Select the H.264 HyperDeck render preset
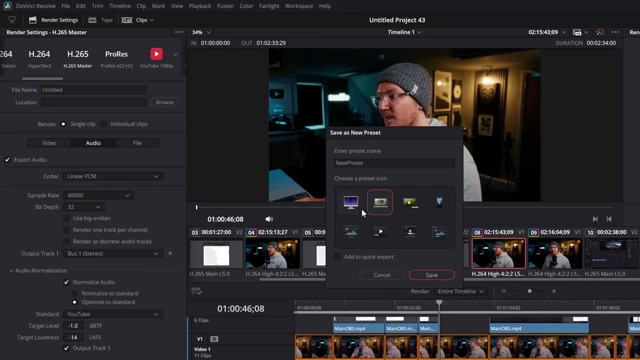This screenshot has height=360, width=640. (39, 58)
